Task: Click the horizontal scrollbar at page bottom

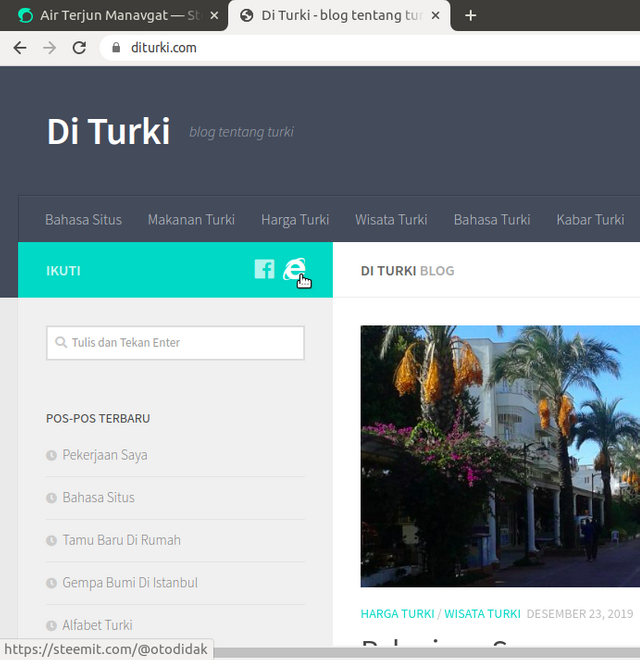Action: coord(427,653)
